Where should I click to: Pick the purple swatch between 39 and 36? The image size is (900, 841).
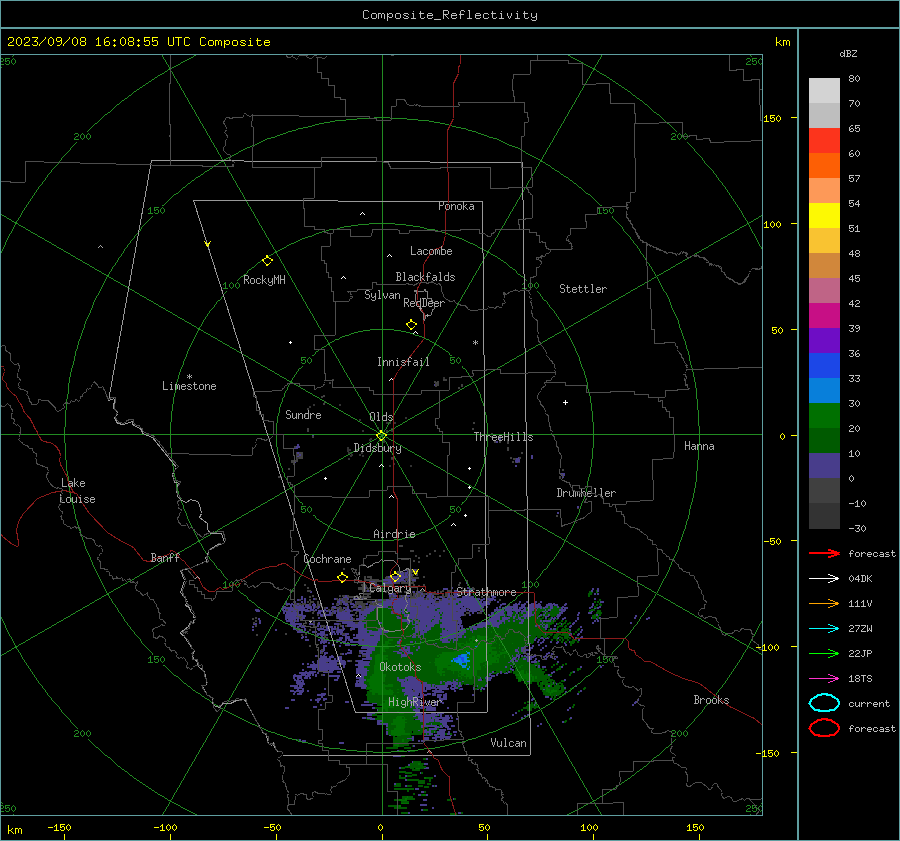824,340
